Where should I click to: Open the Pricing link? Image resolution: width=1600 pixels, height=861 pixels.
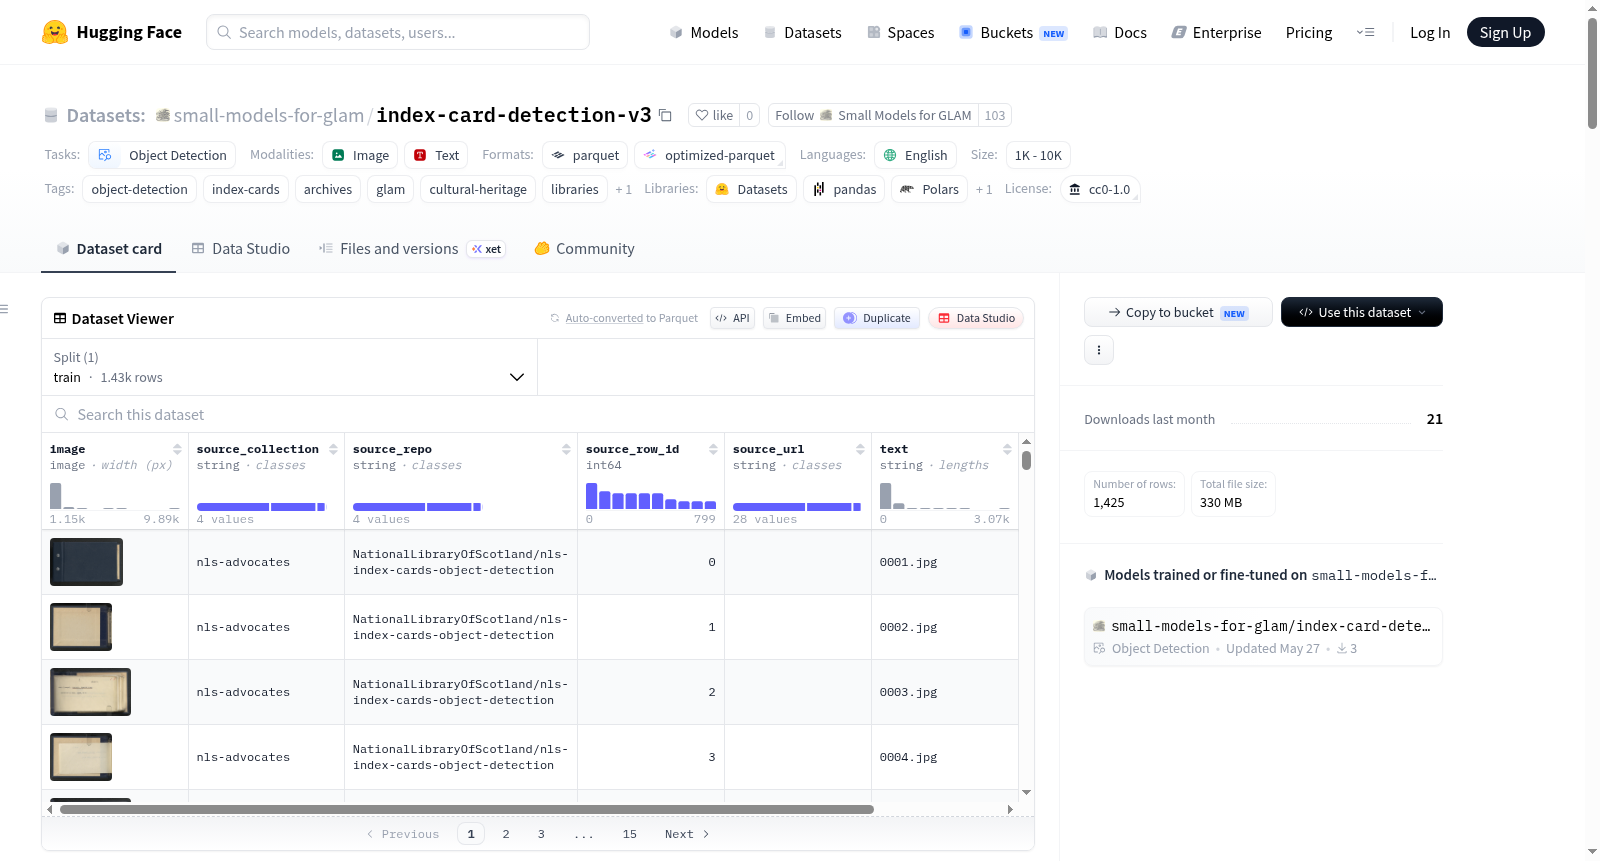1309,32
